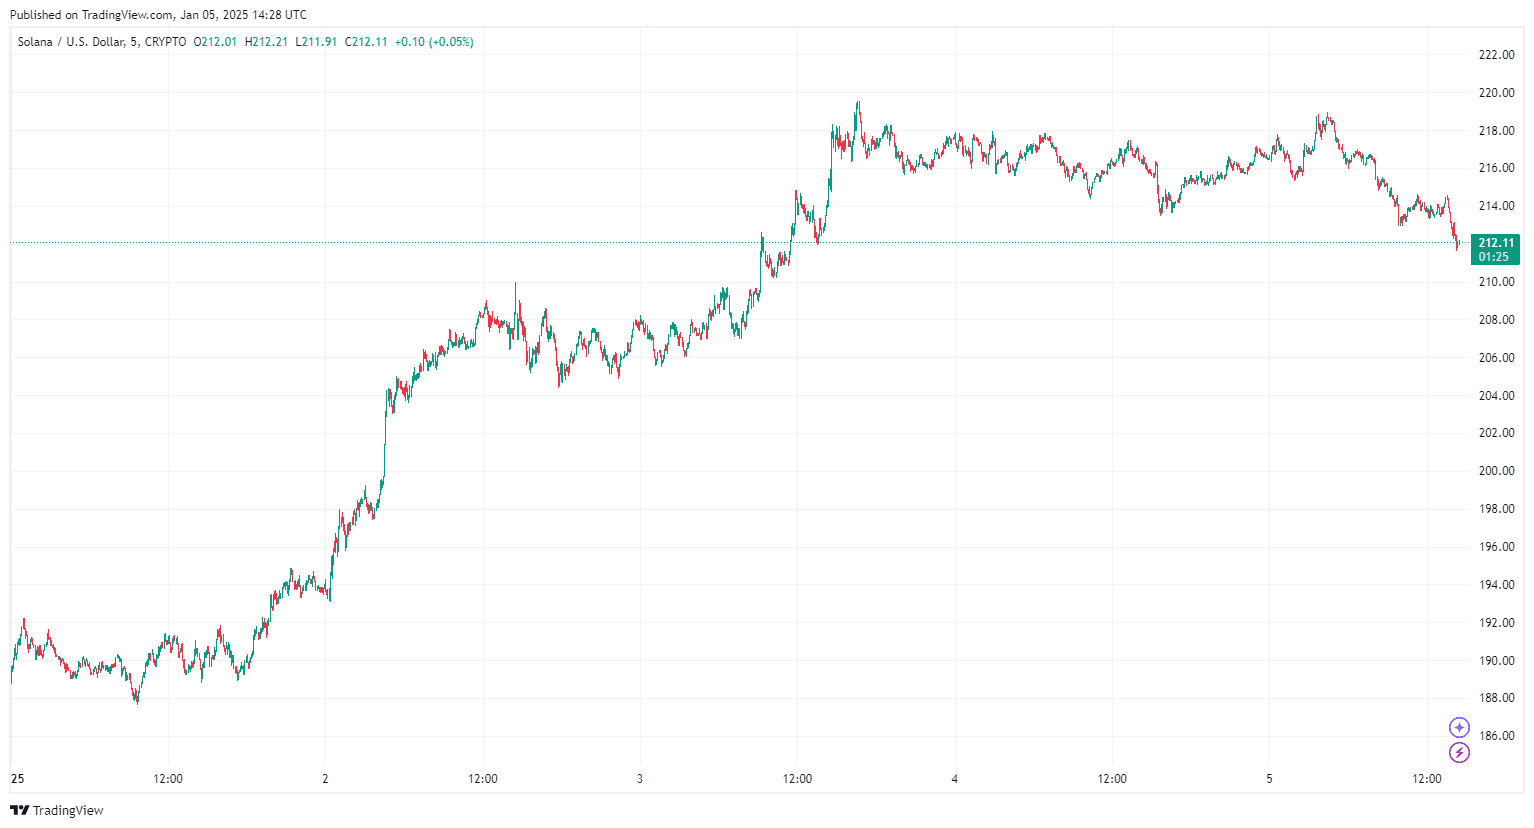The image size is (1534, 828).
Task: Click the purple lightning bolt icon
Action: (x=1459, y=753)
